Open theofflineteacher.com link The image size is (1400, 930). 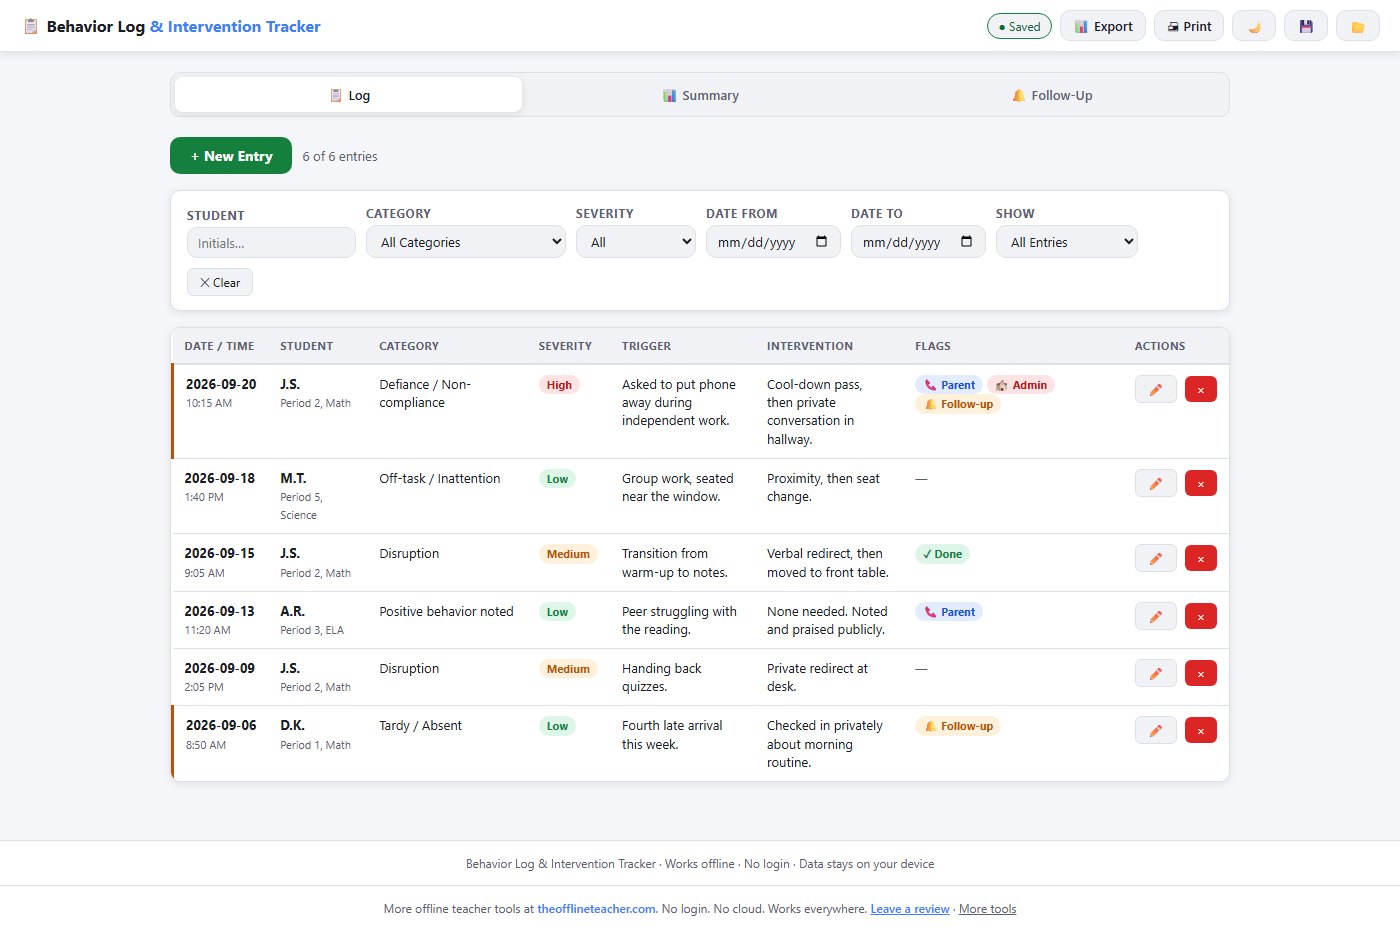597,909
